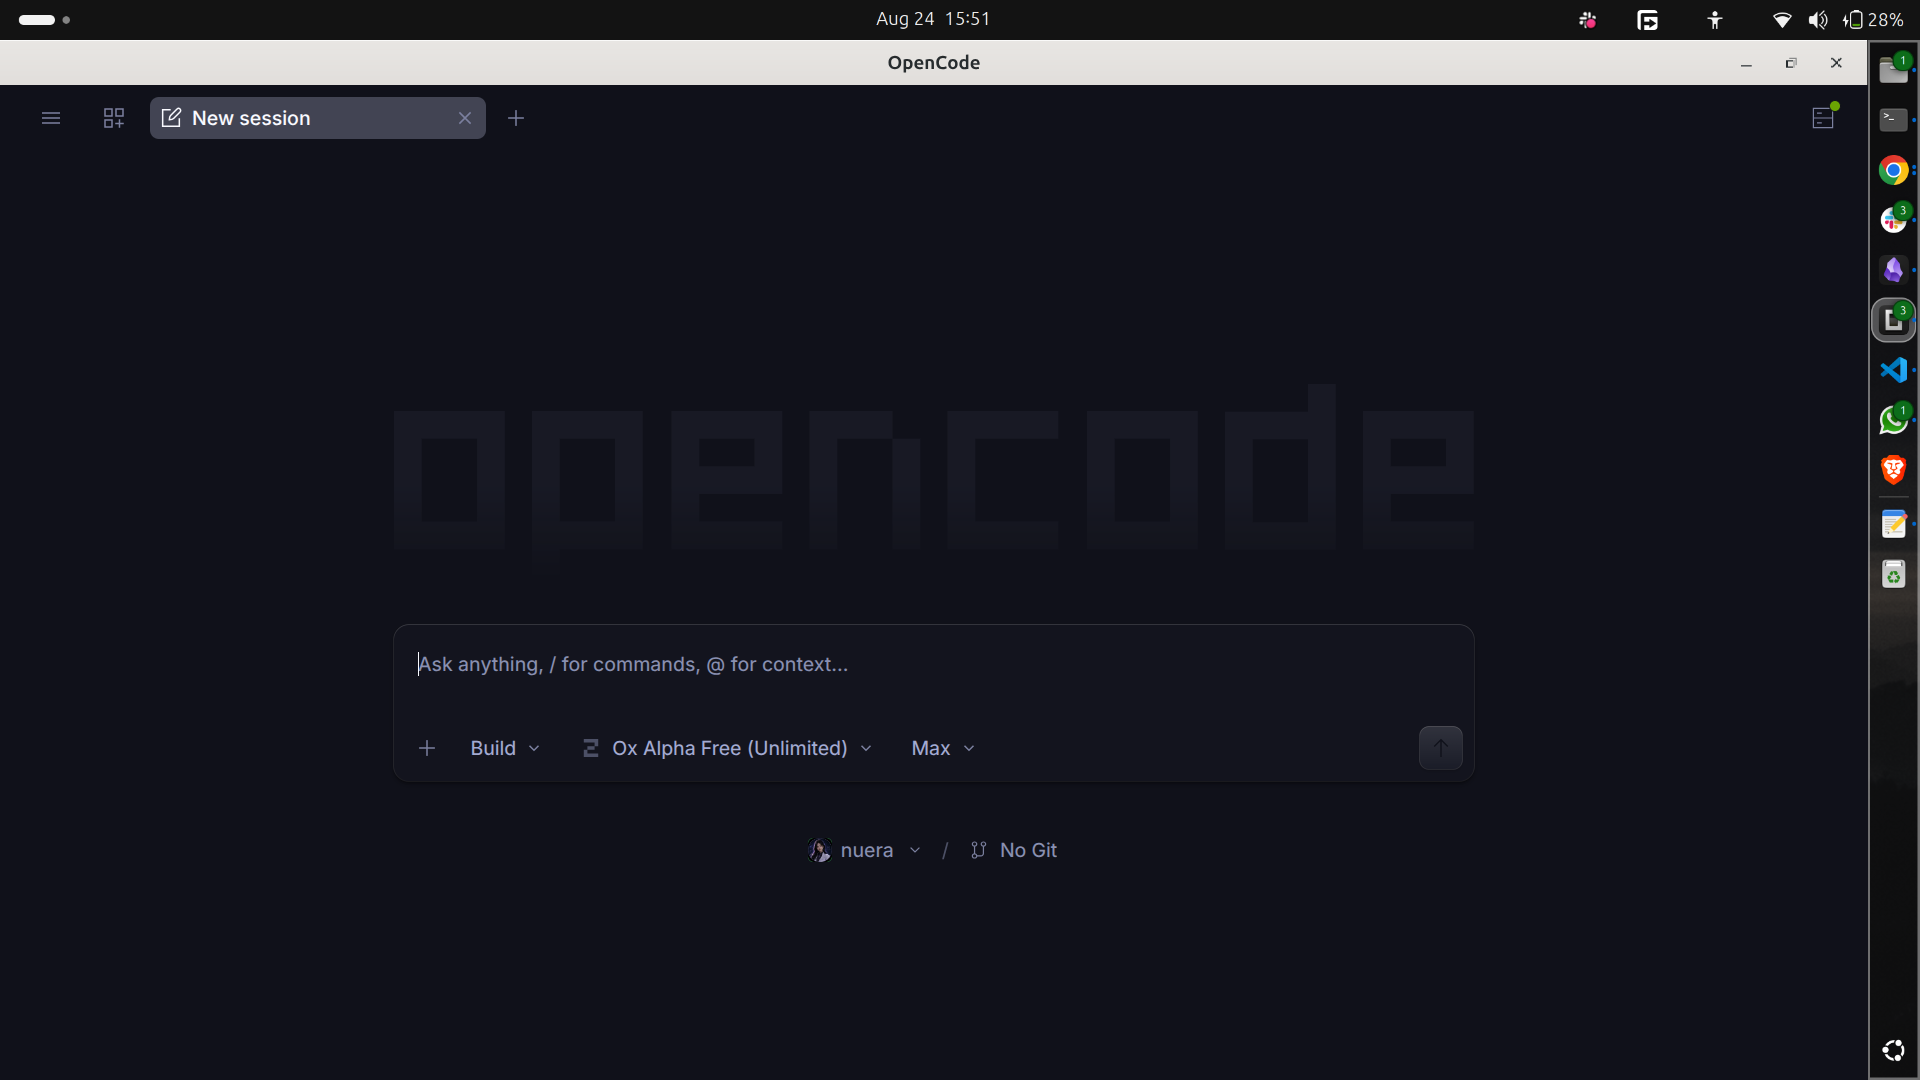Screen dimensions: 1920x1080
Task: Open the Ox Alpha Free model dropdown
Action: pos(727,748)
